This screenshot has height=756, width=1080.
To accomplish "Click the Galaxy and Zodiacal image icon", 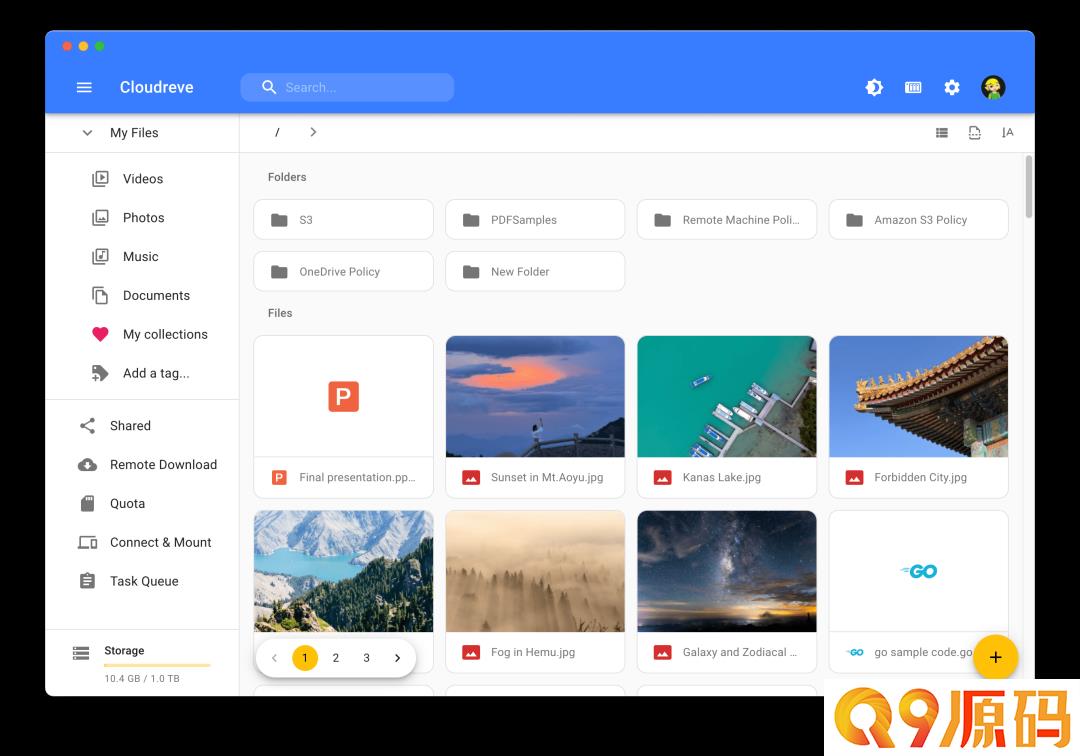I will click(663, 652).
